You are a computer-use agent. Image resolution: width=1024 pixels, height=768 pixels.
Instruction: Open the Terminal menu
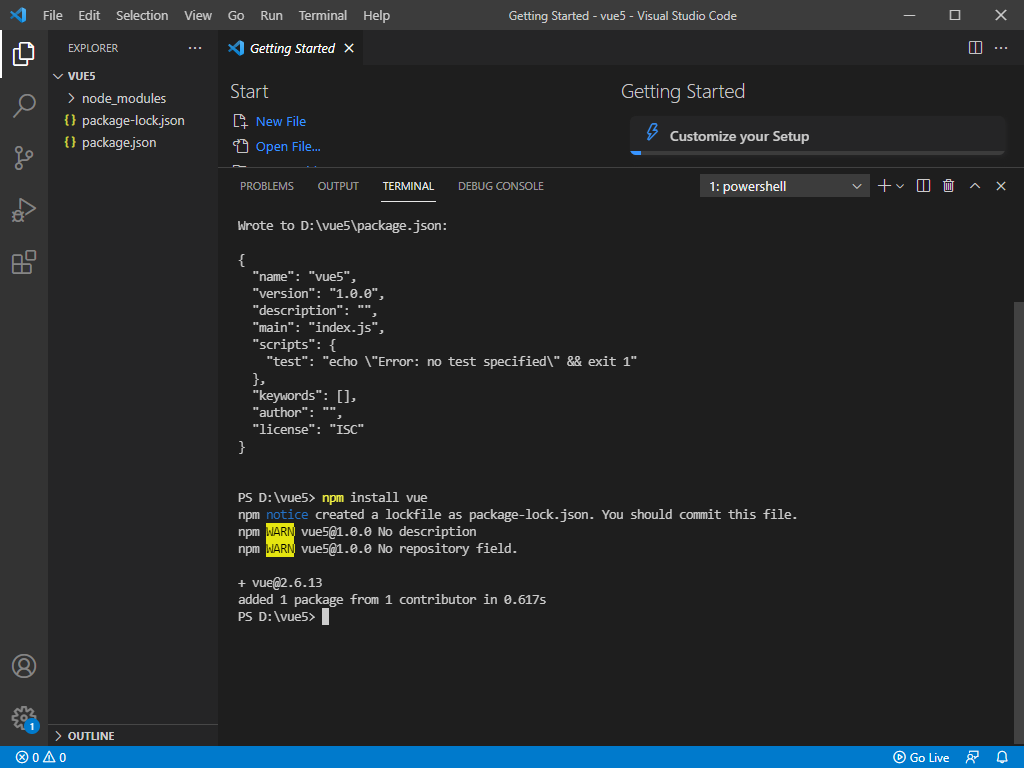(x=323, y=15)
